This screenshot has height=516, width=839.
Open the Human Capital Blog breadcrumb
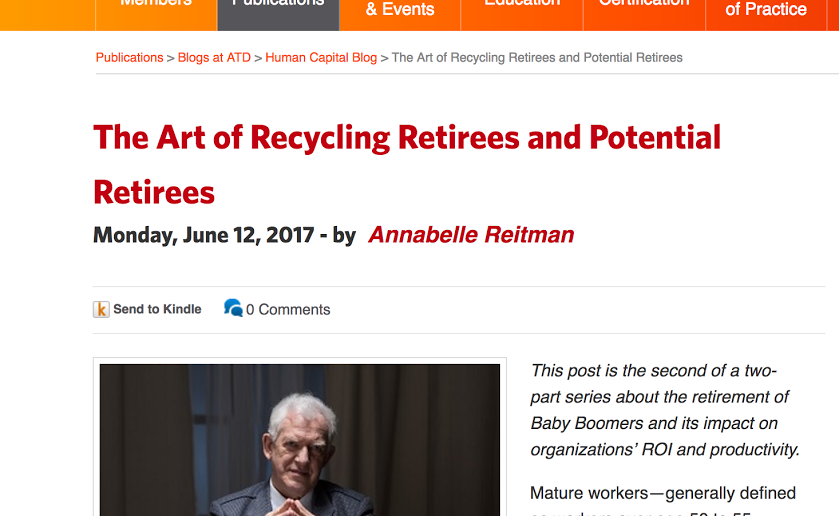click(x=321, y=58)
